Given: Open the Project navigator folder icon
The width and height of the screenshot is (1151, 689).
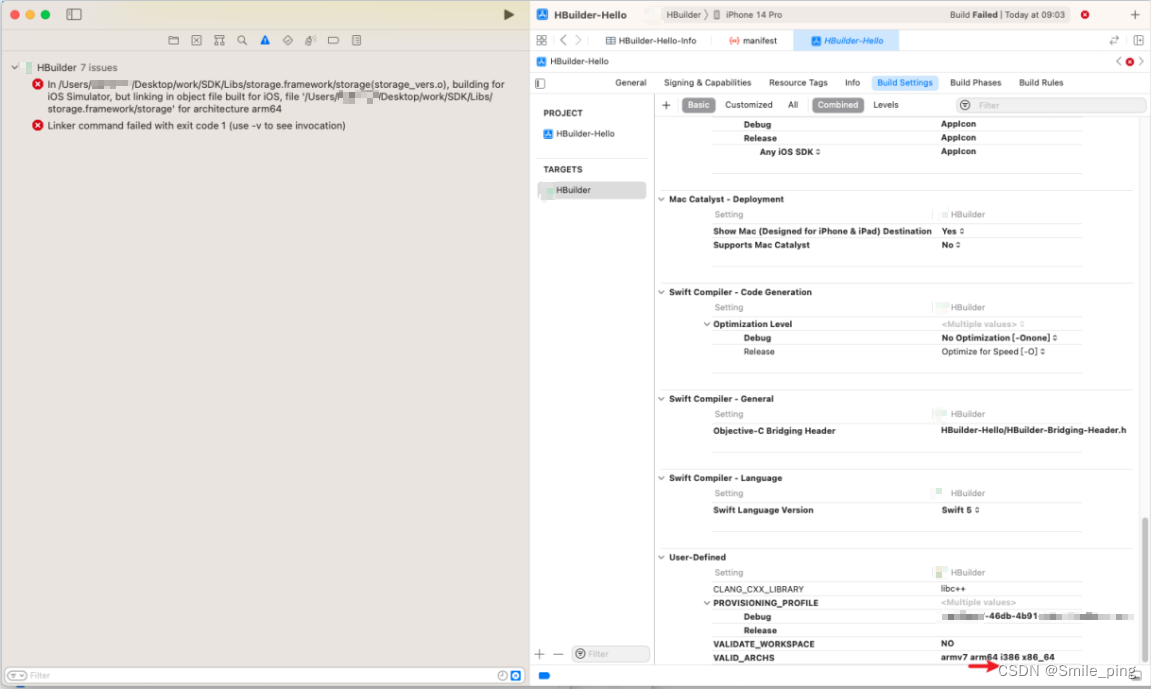Looking at the screenshot, I should point(173,40).
